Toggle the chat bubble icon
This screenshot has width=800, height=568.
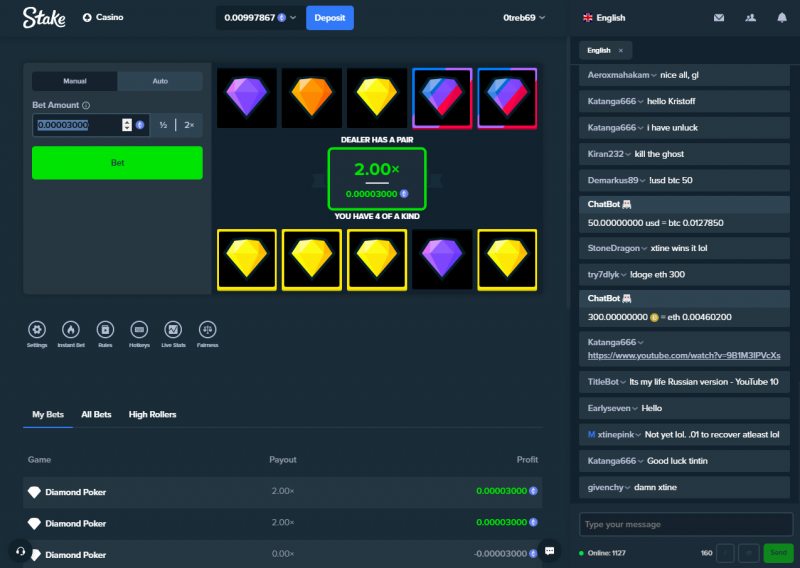[x=549, y=551]
